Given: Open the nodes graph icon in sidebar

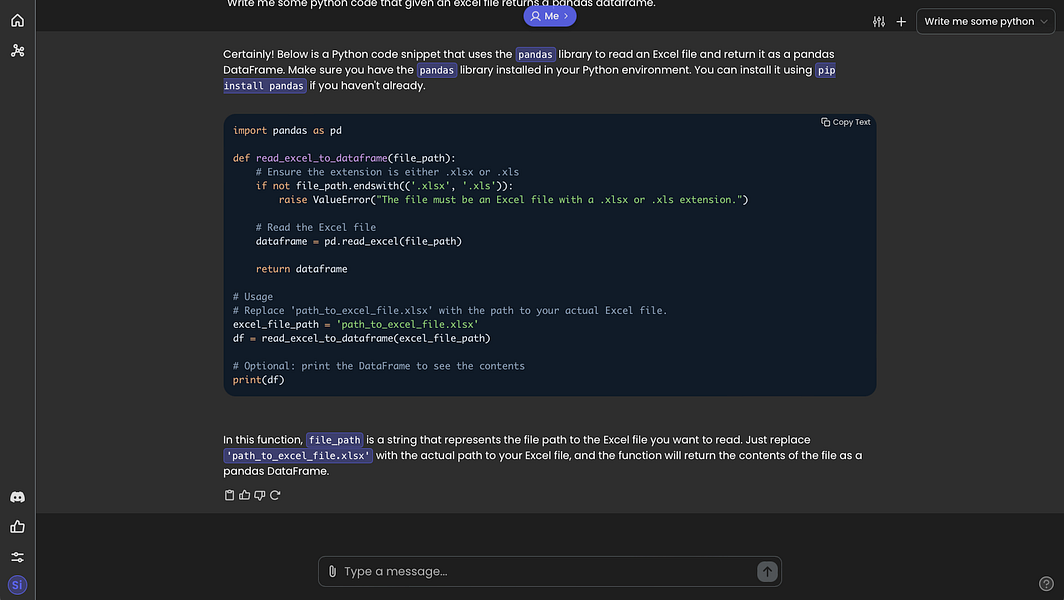Looking at the screenshot, I should click(x=17, y=50).
